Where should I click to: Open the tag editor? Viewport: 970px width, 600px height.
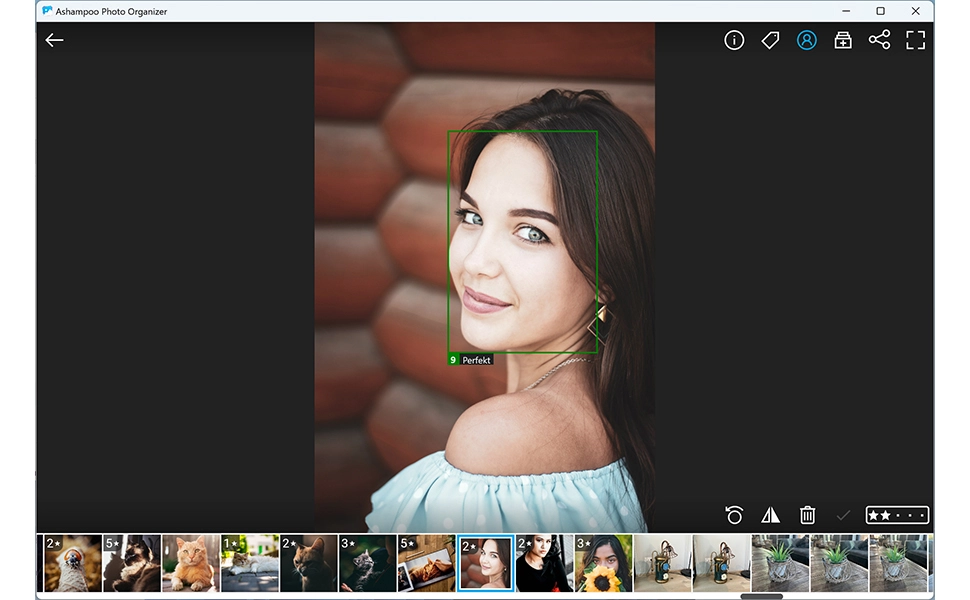point(770,40)
